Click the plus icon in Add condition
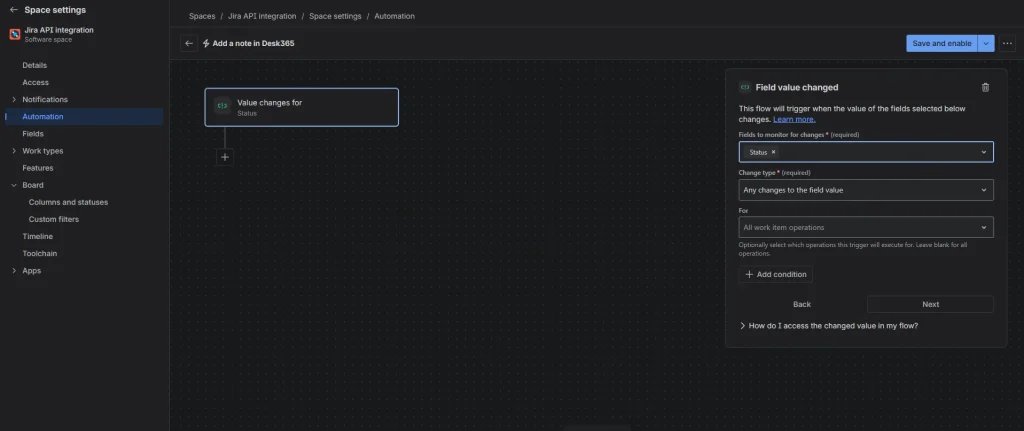The width and height of the screenshot is (1024, 431). tap(749, 274)
